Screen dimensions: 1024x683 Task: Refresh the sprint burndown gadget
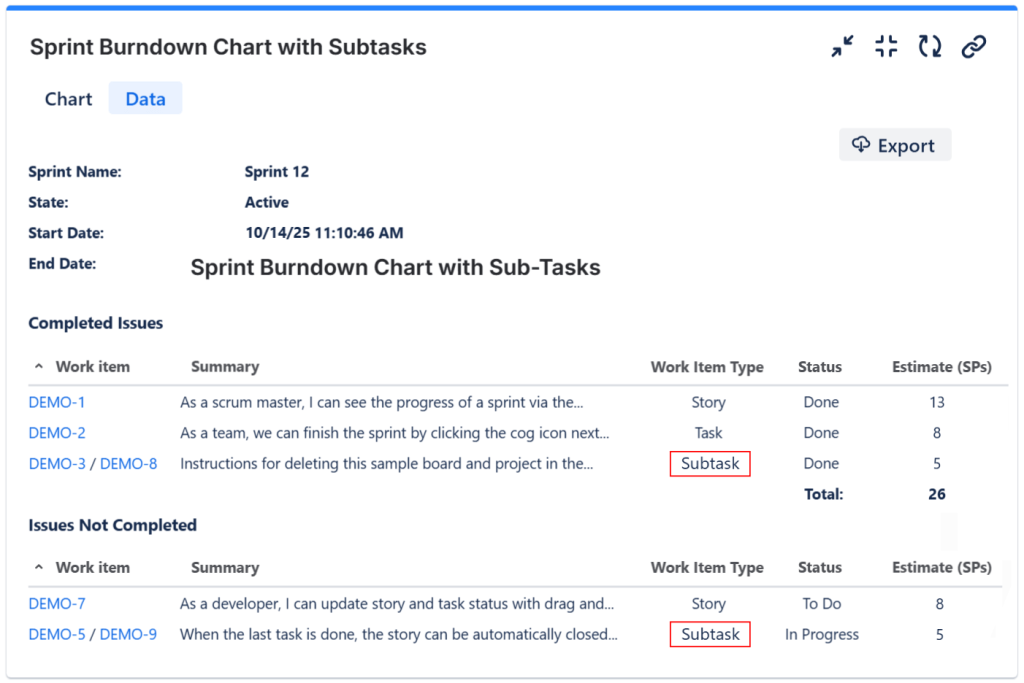point(930,46)
